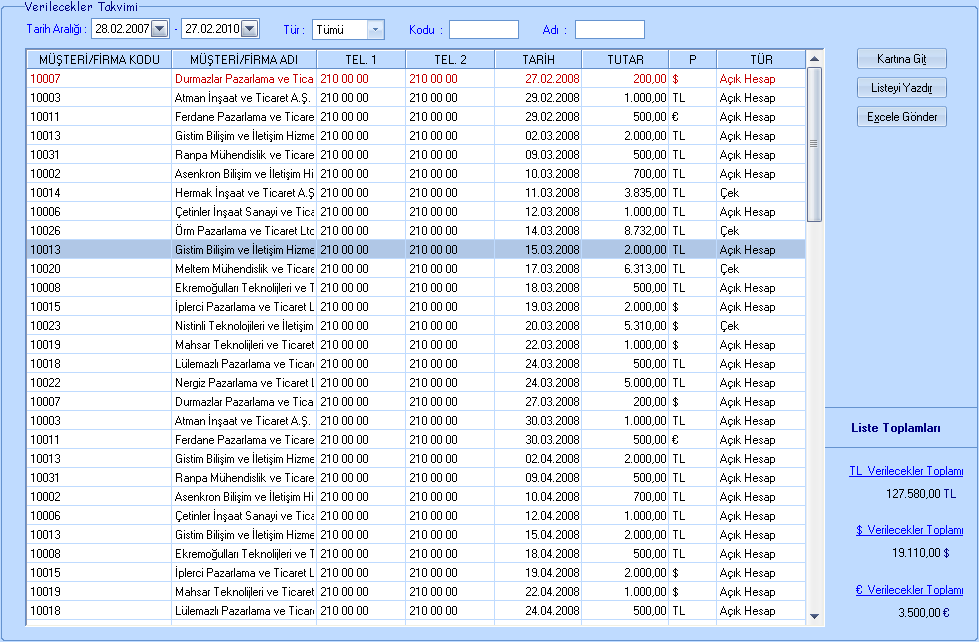Select Hermak İnşaat ve Ticaret row

(416, 193)
